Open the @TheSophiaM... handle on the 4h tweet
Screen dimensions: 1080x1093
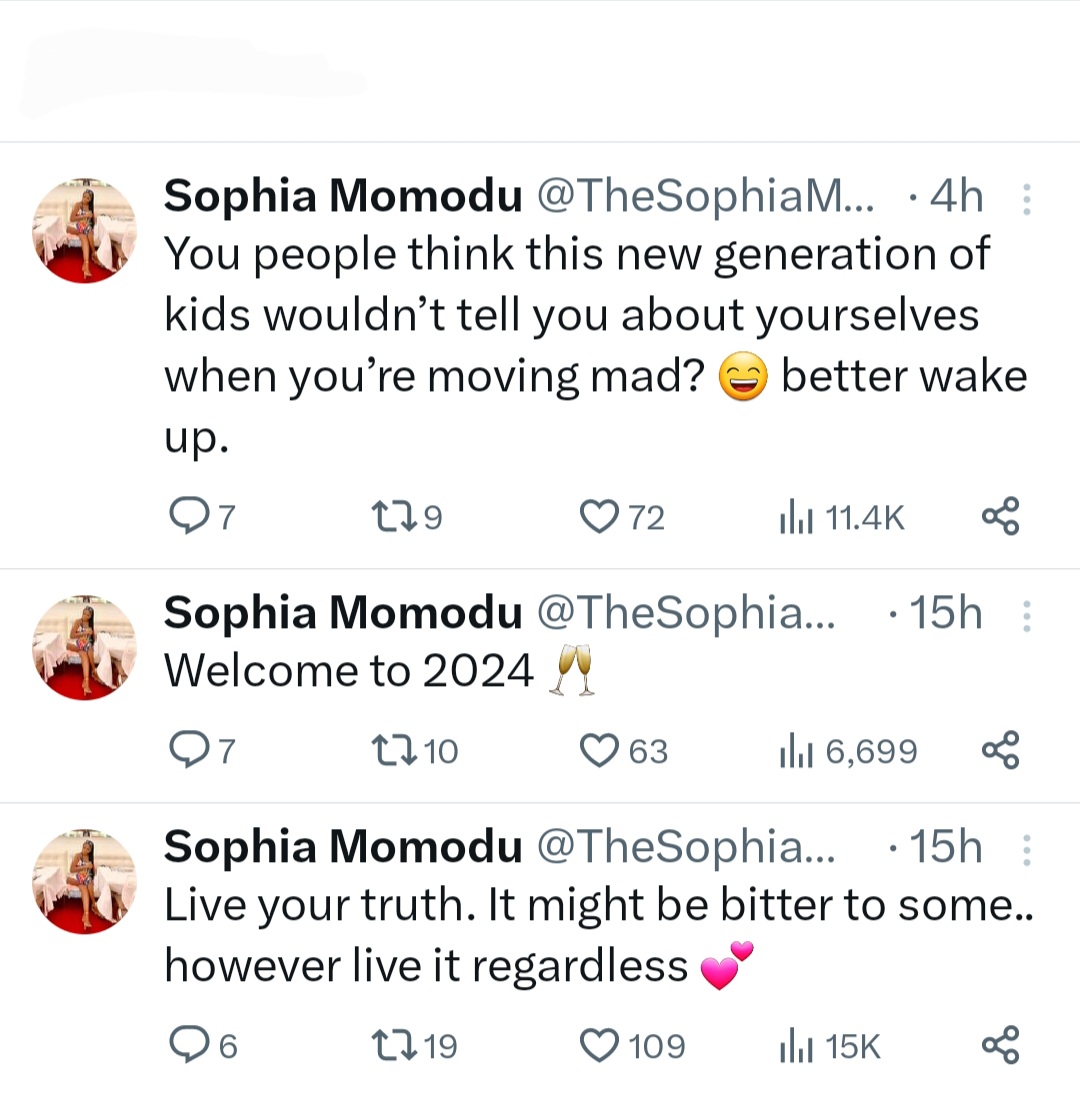[706, 197]
